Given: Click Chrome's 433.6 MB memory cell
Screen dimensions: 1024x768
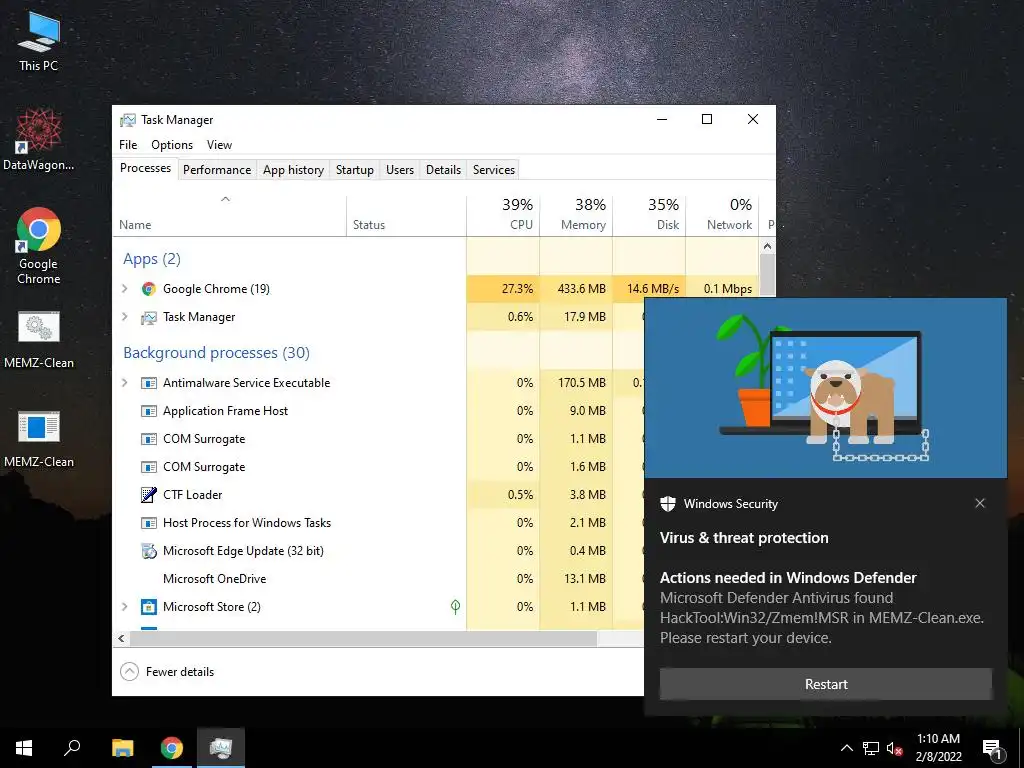Looking at the screenshot, I should (576, 289).
